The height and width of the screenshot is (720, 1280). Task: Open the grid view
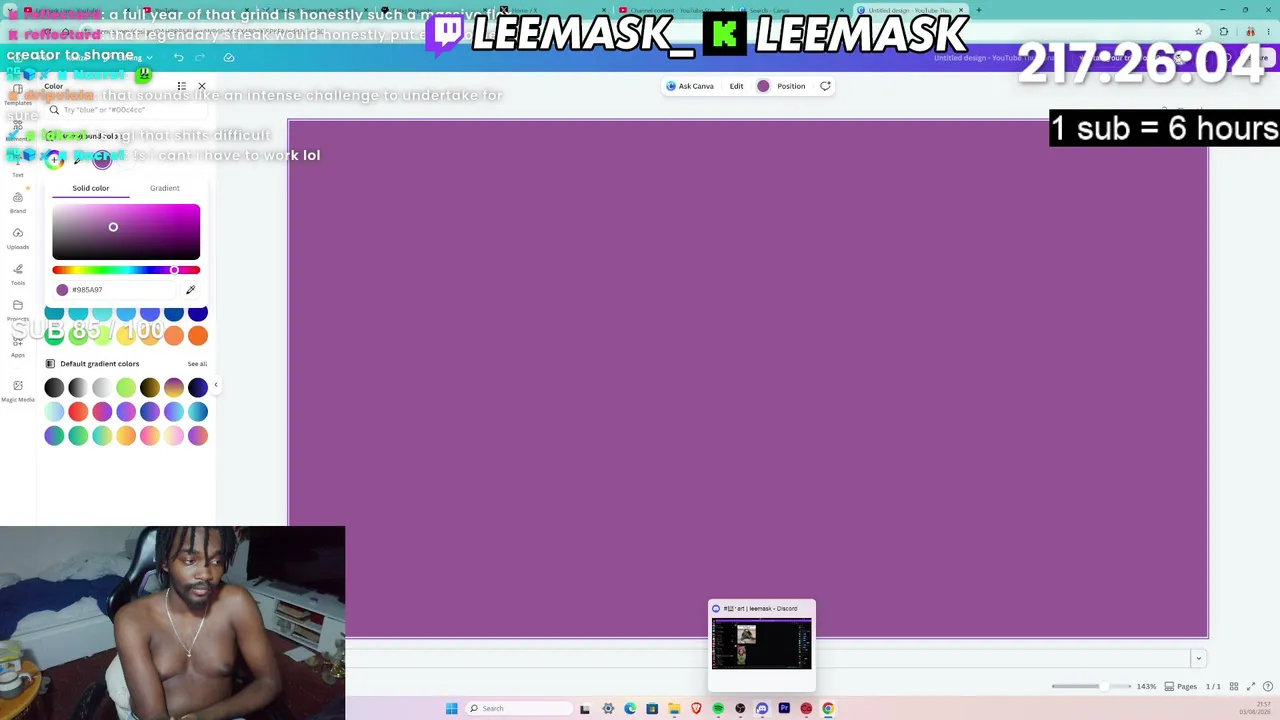coord(1234,687)
